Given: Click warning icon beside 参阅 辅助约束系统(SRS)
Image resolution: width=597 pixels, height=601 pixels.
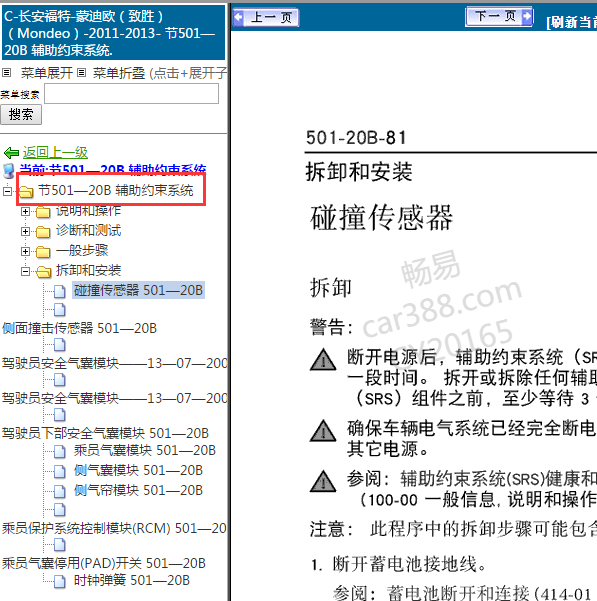Looking at the screenshot, I should (x=323, y=481).
